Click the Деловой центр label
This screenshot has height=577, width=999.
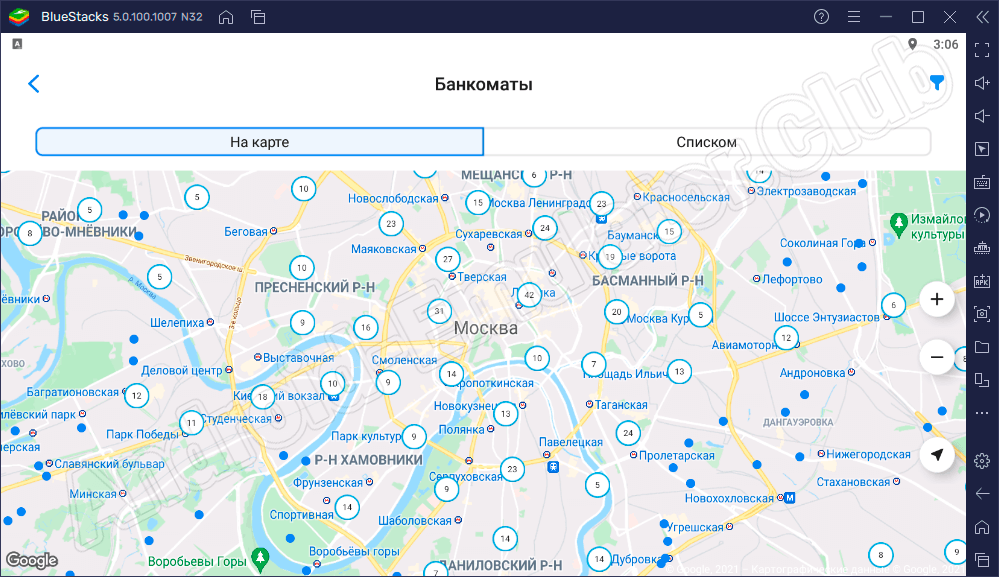click(182, 371)
